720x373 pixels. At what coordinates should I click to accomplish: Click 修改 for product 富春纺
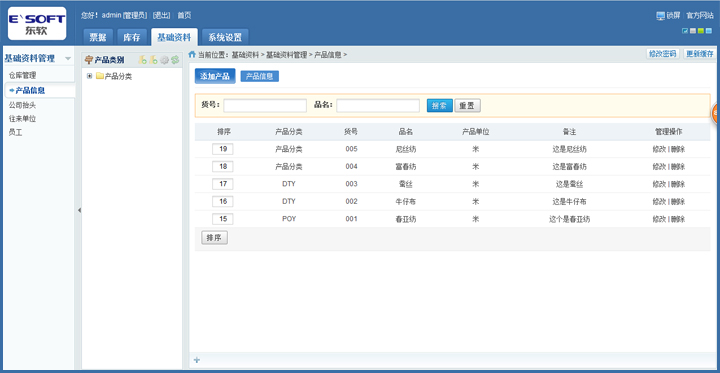click(x=659, y=167)
